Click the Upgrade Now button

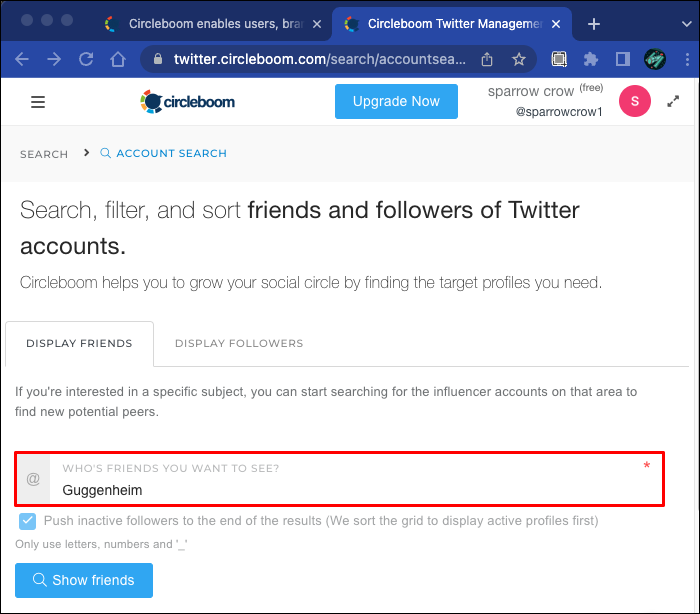396,101
